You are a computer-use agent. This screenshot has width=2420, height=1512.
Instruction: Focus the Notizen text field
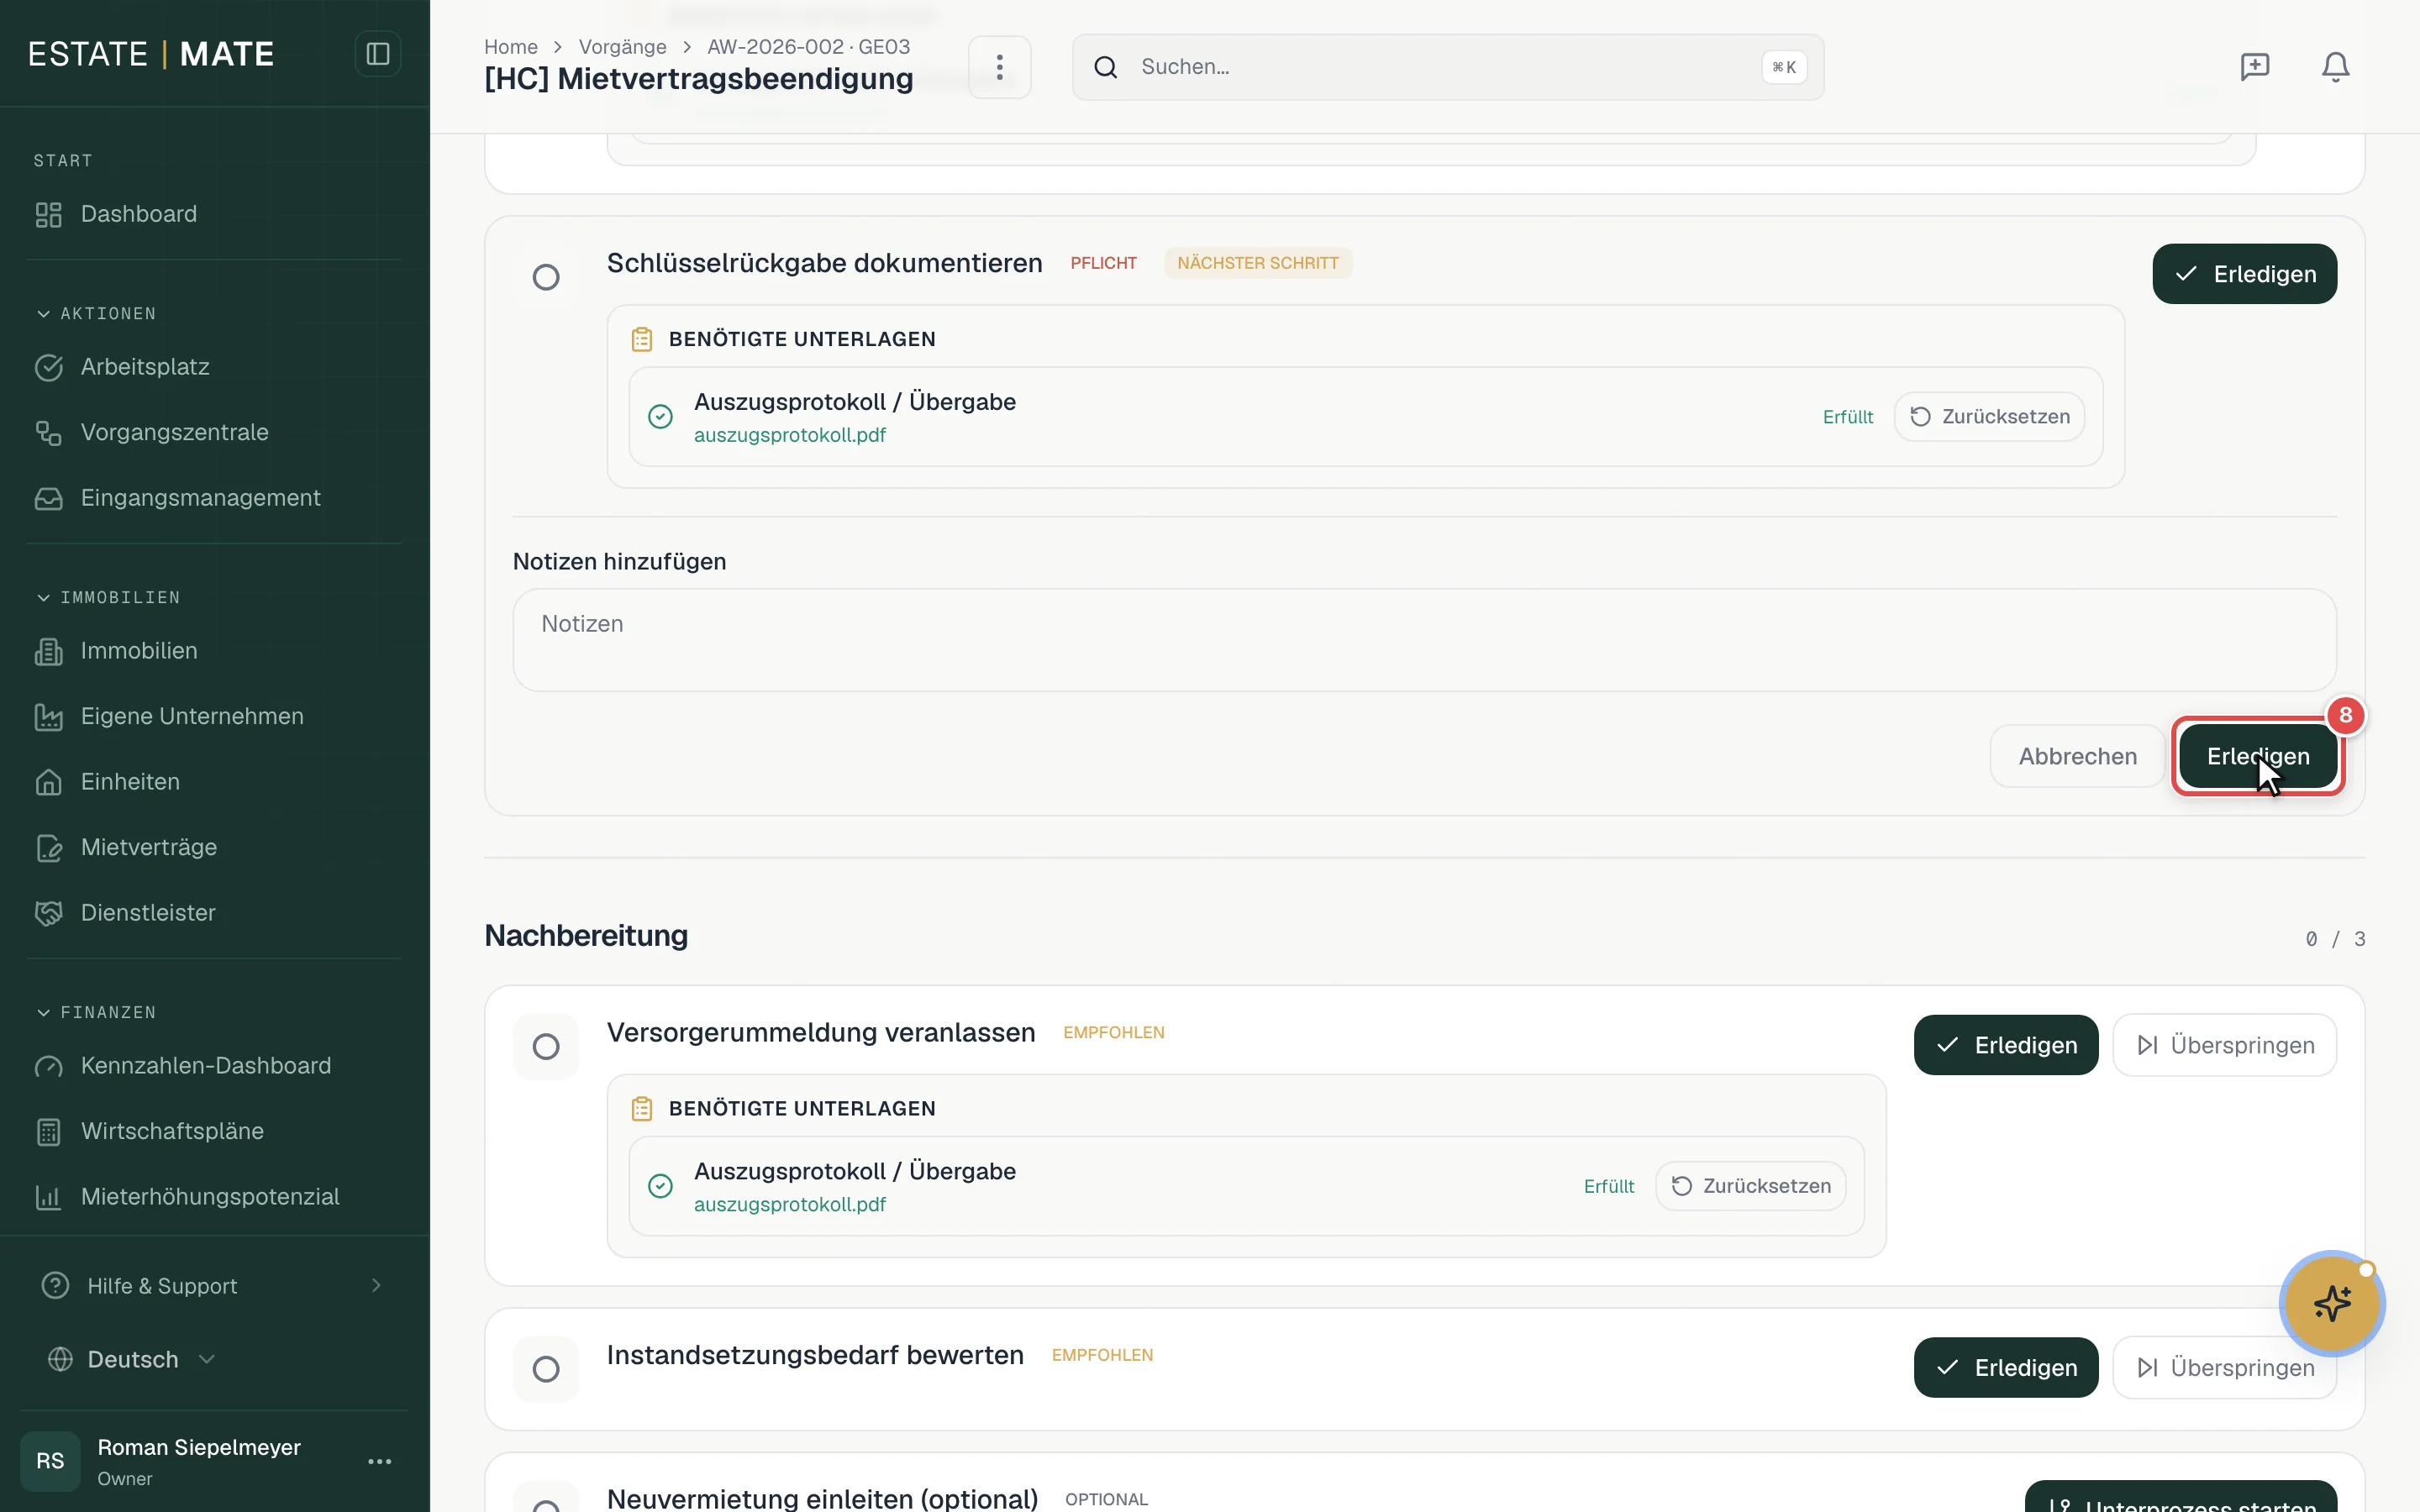point(1424,640)
